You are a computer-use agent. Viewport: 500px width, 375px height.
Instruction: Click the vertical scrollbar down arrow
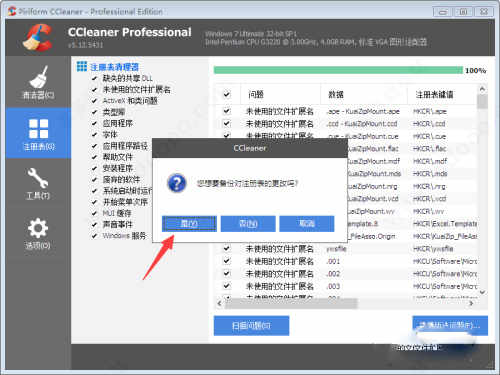click(x=482, y=292)
